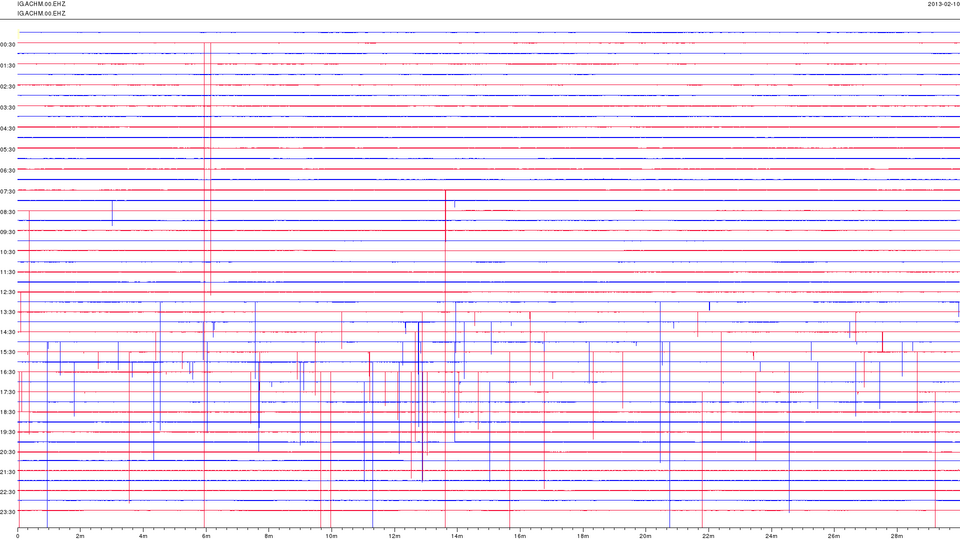Click the 8m axis tick label
This screenshot has height=540, width=960.
(x=269, y=536)
